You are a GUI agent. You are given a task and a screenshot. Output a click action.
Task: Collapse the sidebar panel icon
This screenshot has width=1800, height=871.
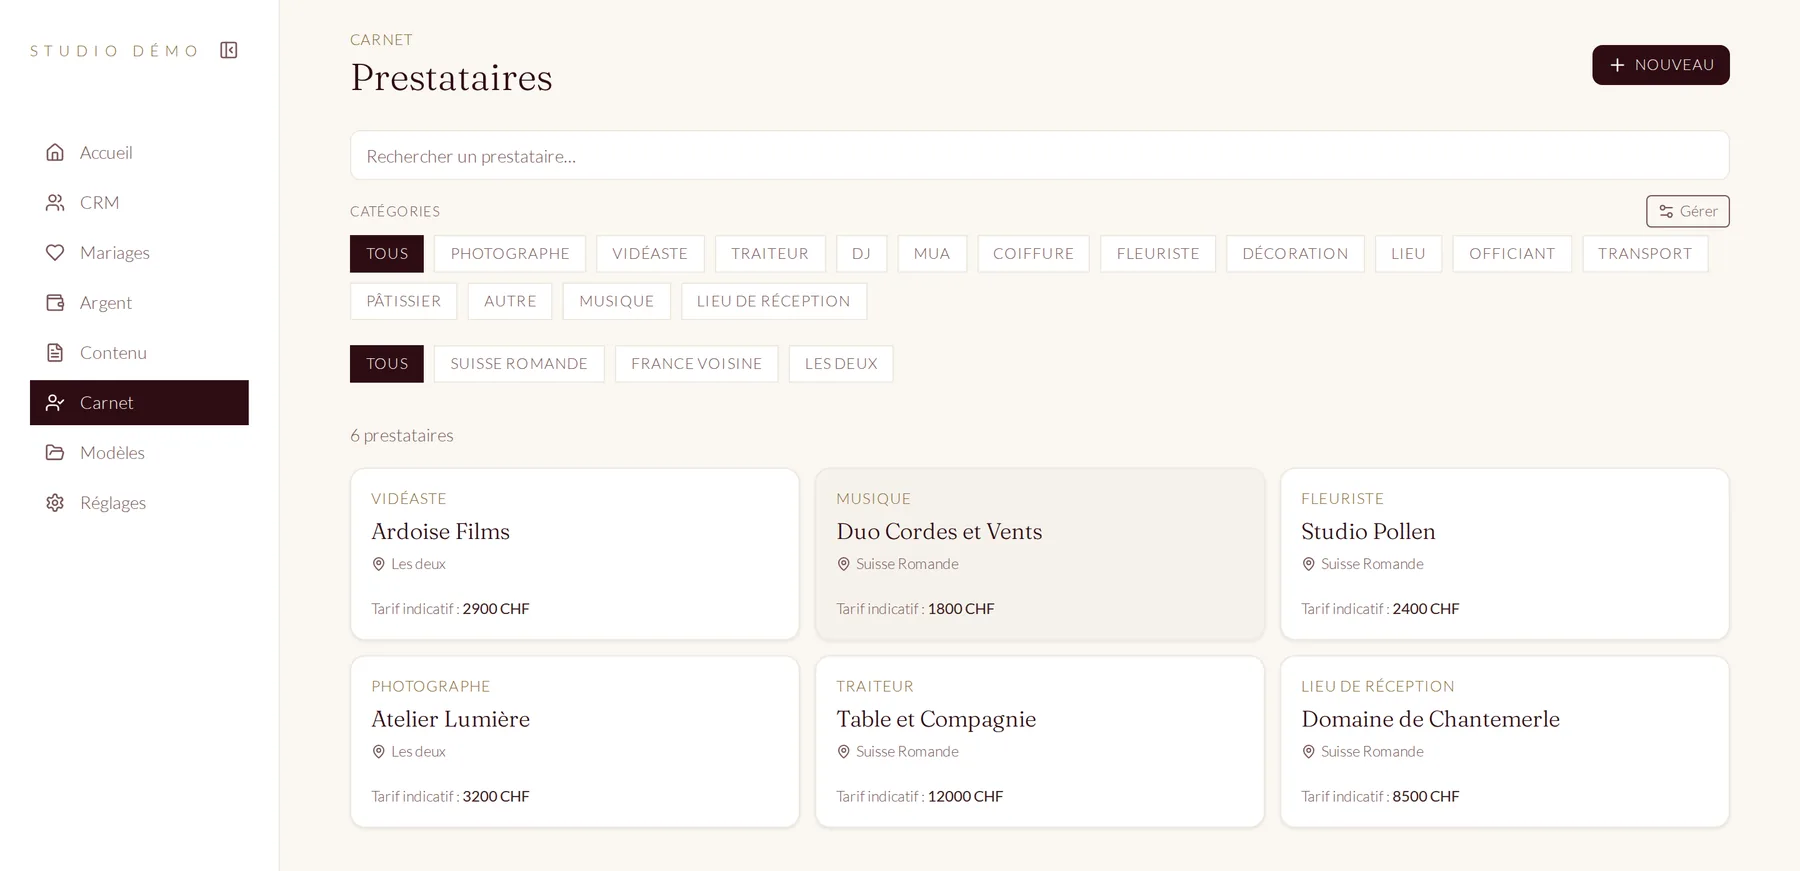[x=229, y=50]
